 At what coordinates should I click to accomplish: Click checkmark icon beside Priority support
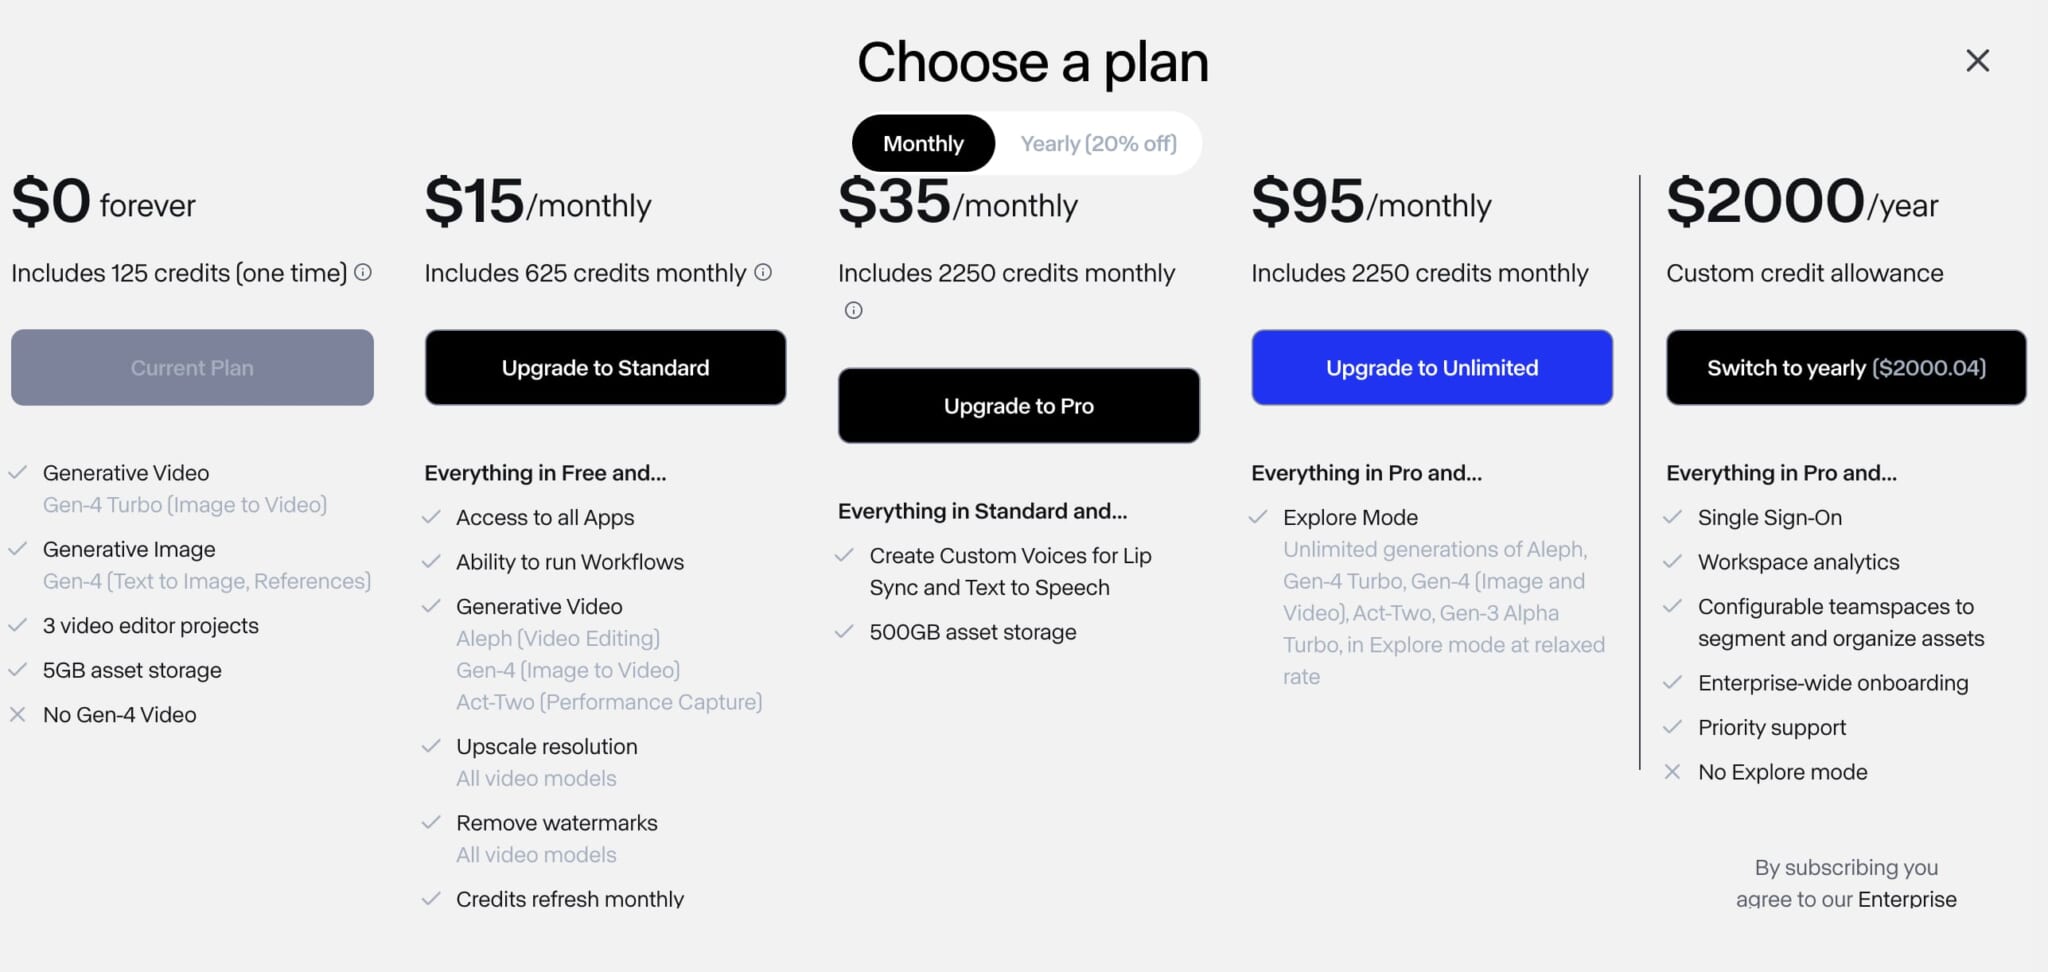pos(1672,727)
